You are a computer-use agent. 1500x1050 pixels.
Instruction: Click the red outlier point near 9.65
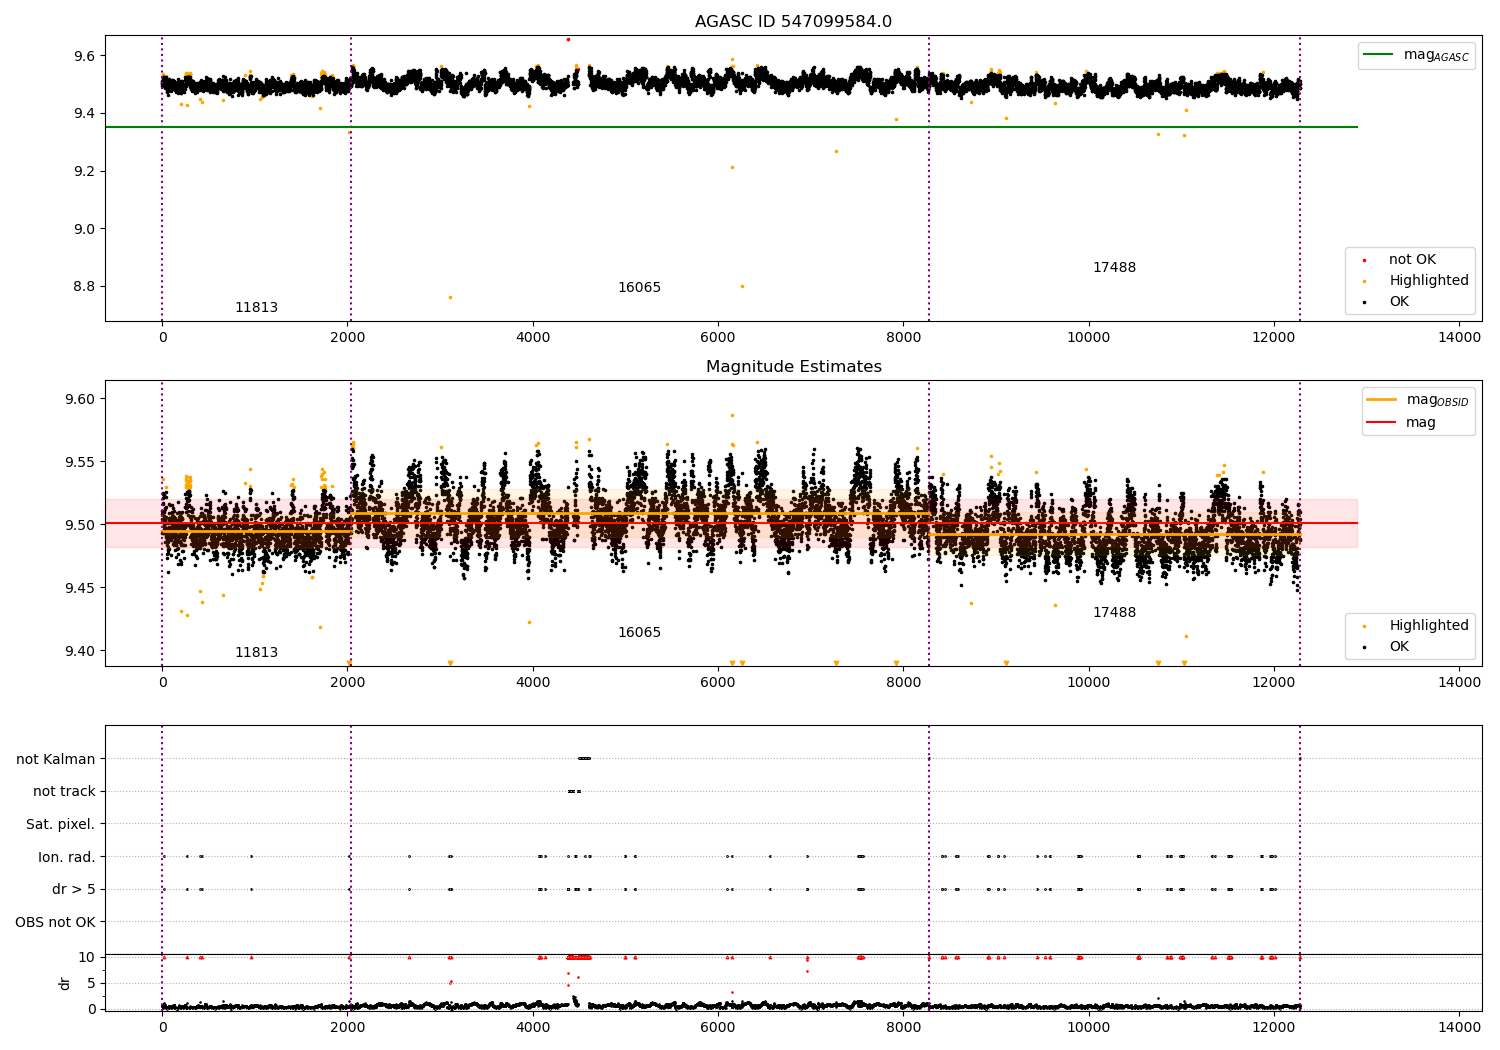pyautogui.click(x=568, y=39)
